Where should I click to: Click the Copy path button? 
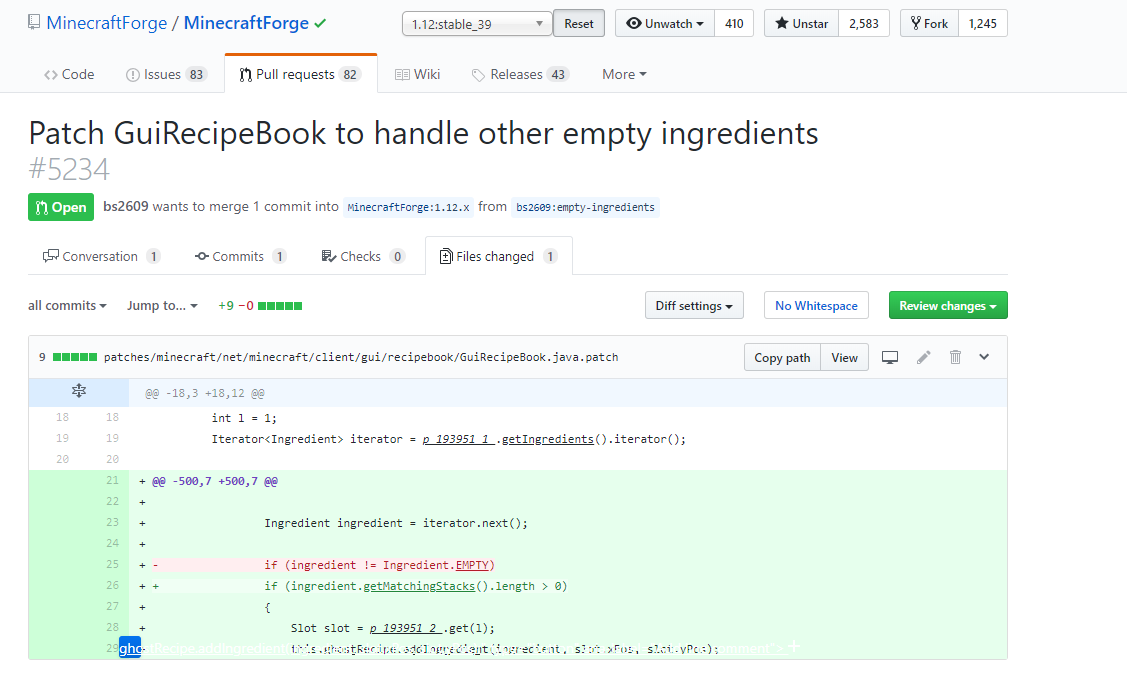point(782,358)
